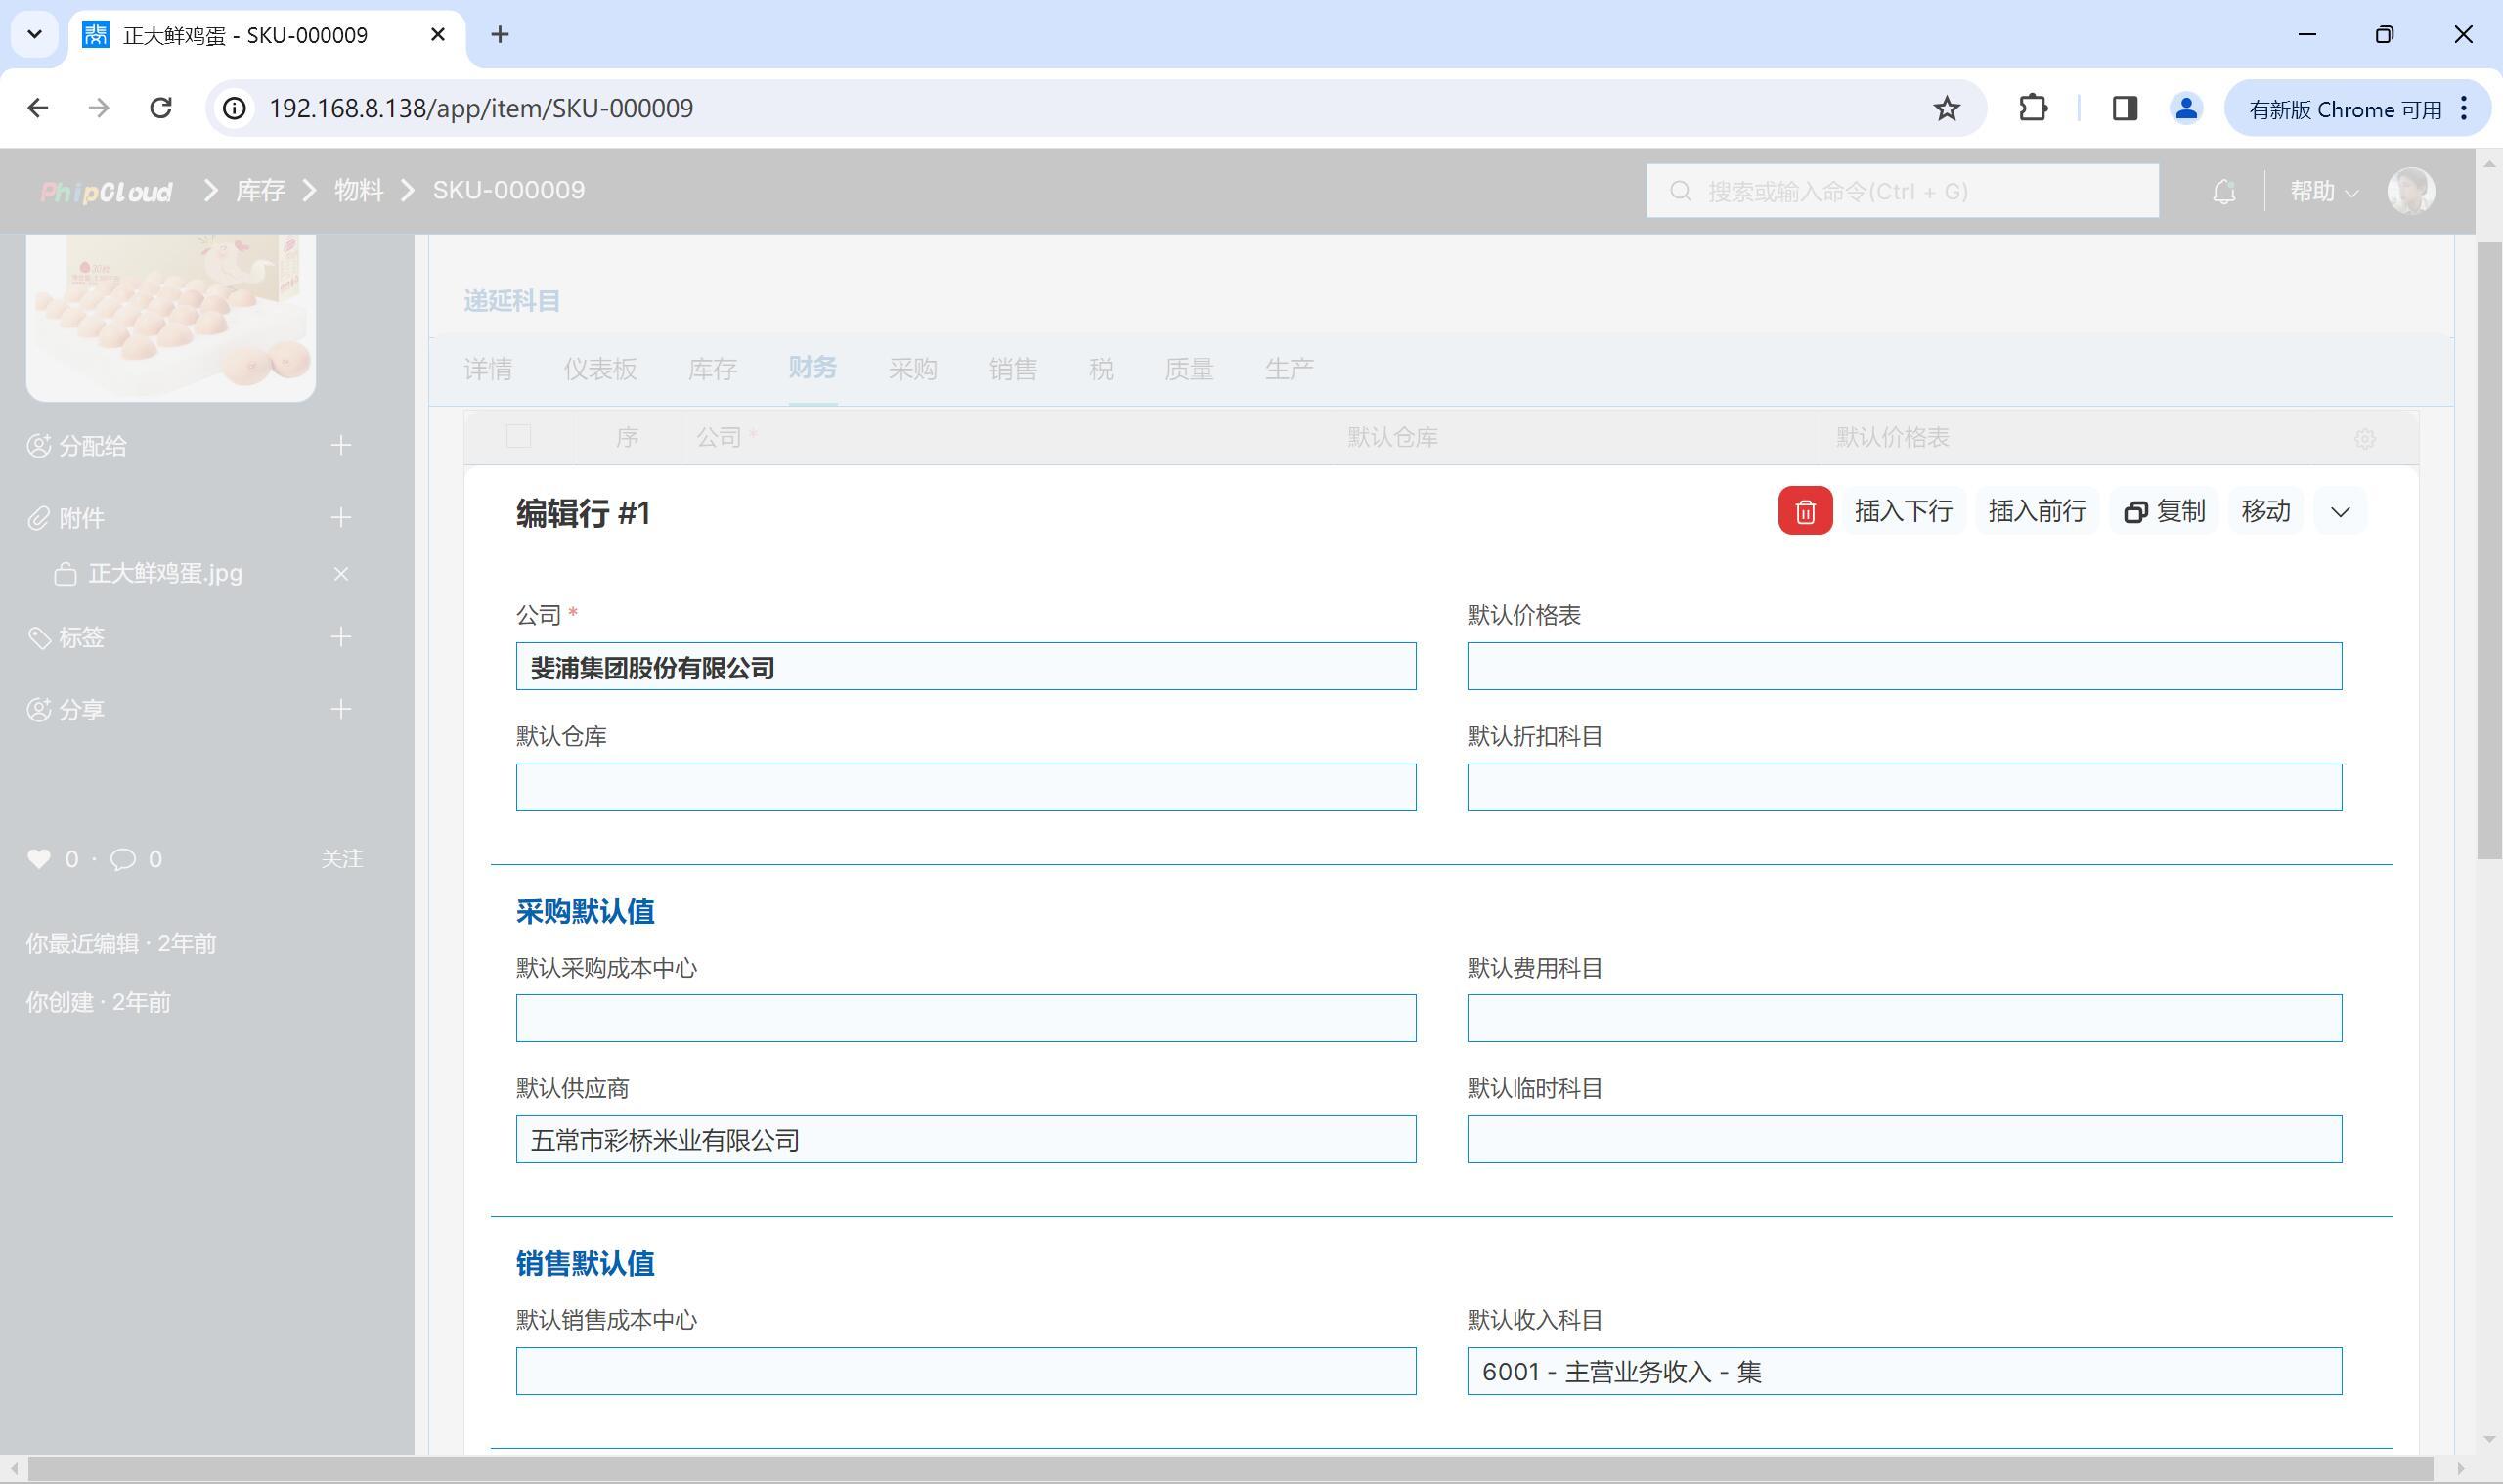
Task: Click the plus icon next to 分配给
Action: click(x=341, y=445)
